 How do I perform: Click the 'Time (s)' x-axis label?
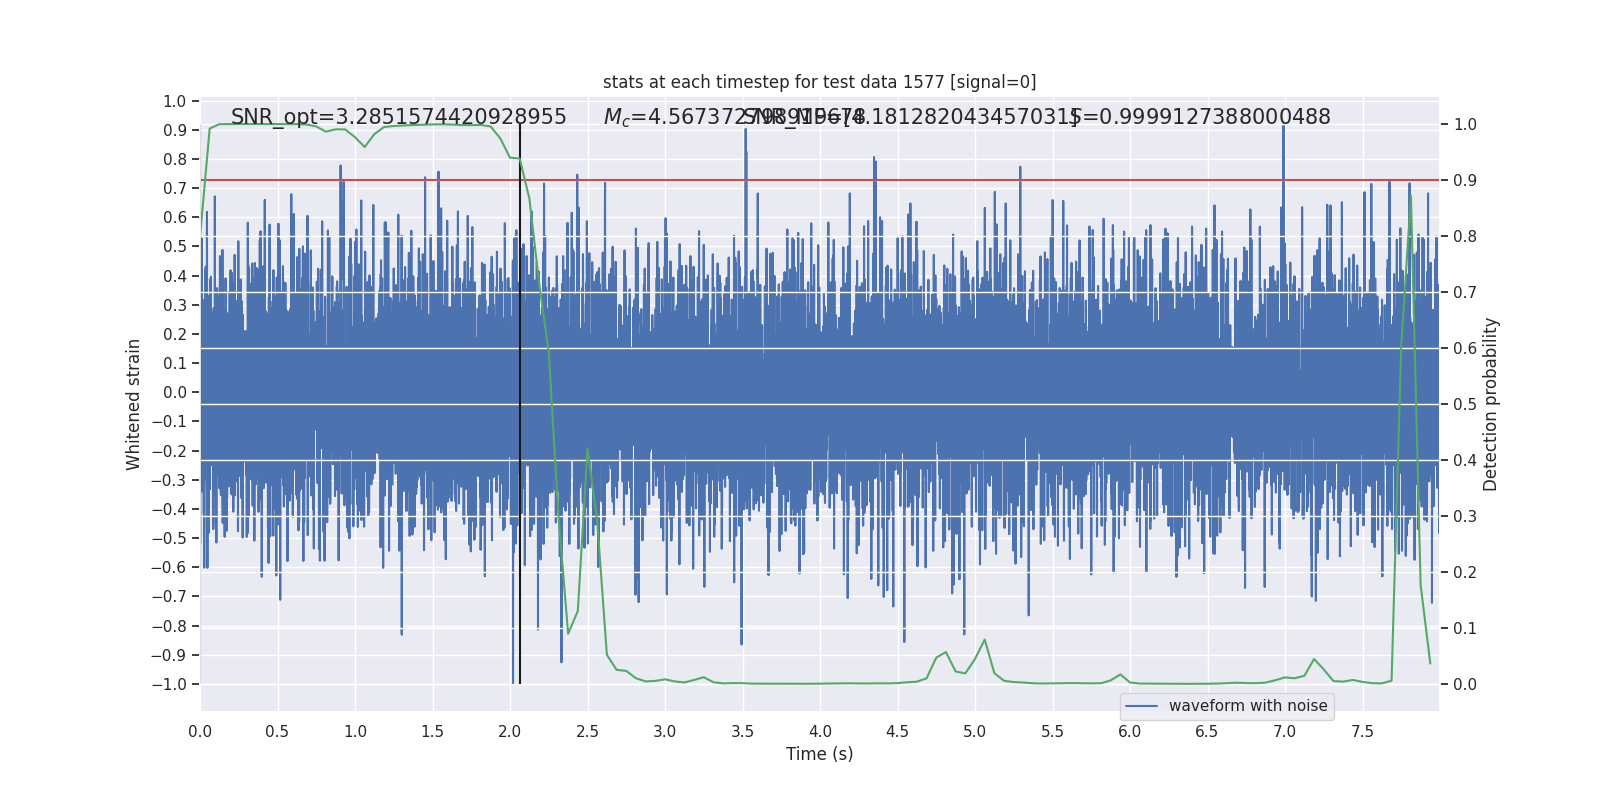click(x=819, y=754)
